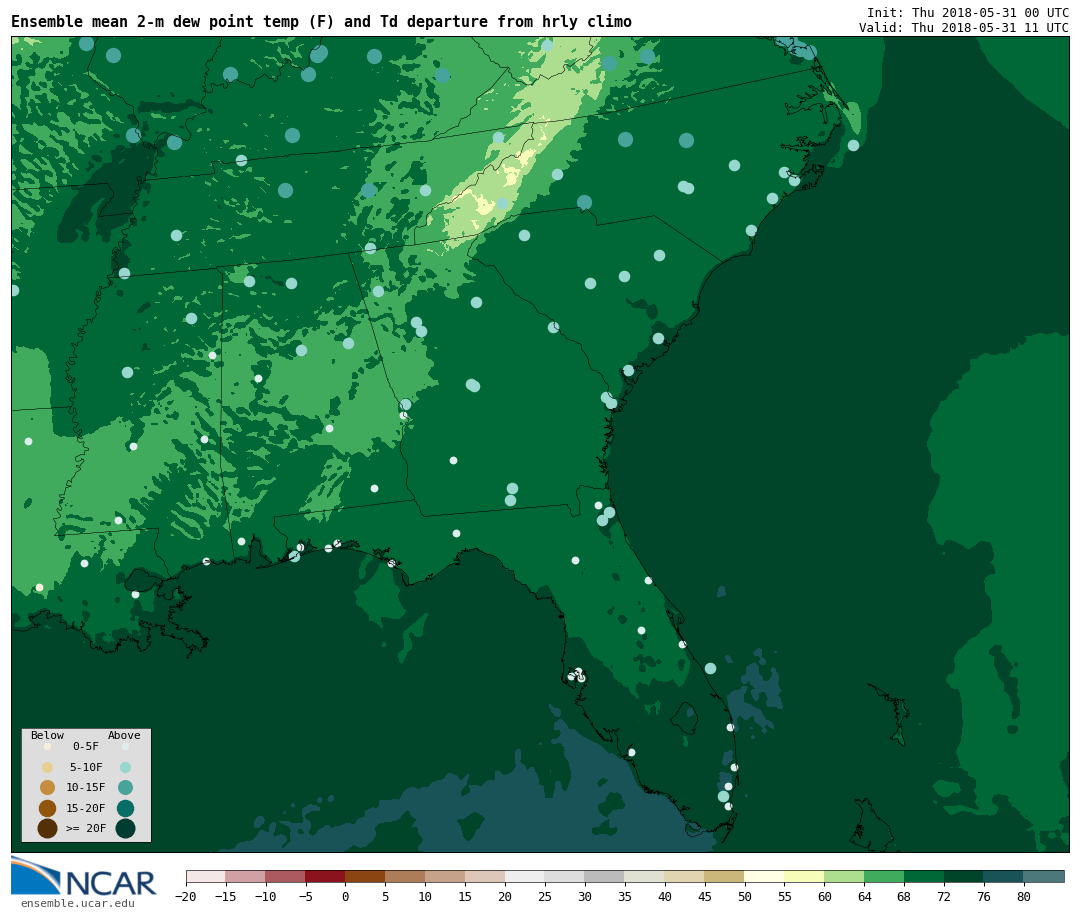Viewport: 1080px width, 915px height.
Task: Click the '25' colorbar tick label
Action: click(x=546, y=896)
